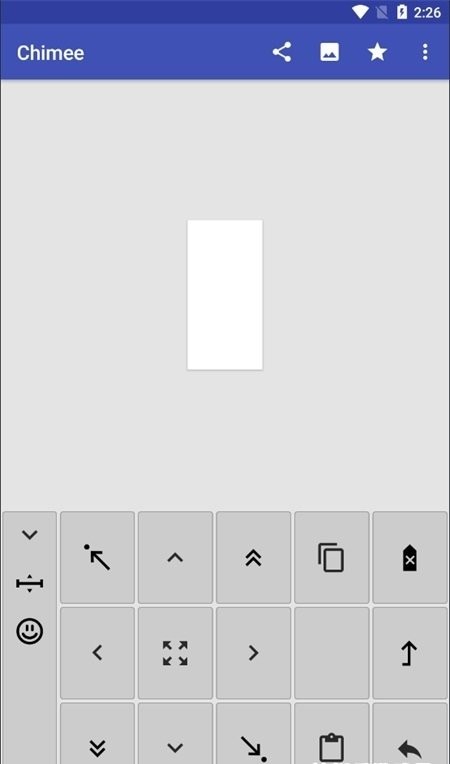450x764 pixels.
Task: Tap the delete key with x
Action: (410, 557)
